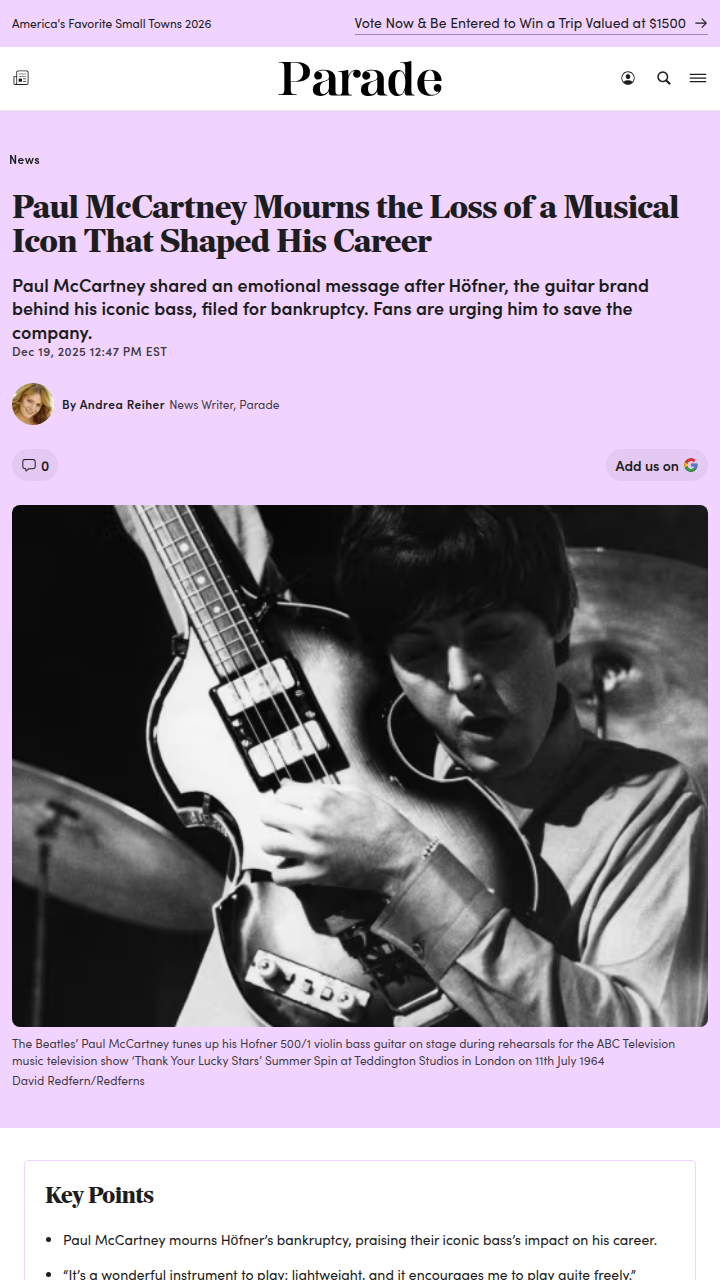
Task: Click Andrea Reiher's author avatar
Action: point(32,404)
